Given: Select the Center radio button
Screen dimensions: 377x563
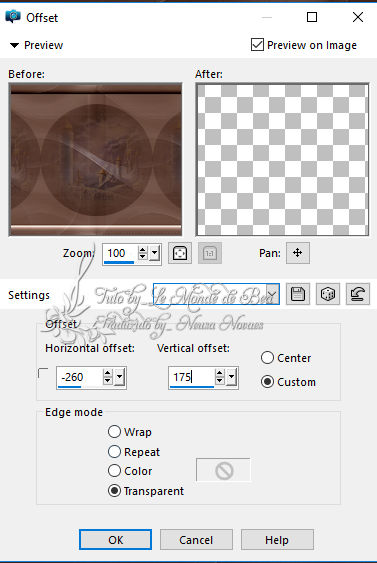Looking at the screenshot, I should click(267, 358).
